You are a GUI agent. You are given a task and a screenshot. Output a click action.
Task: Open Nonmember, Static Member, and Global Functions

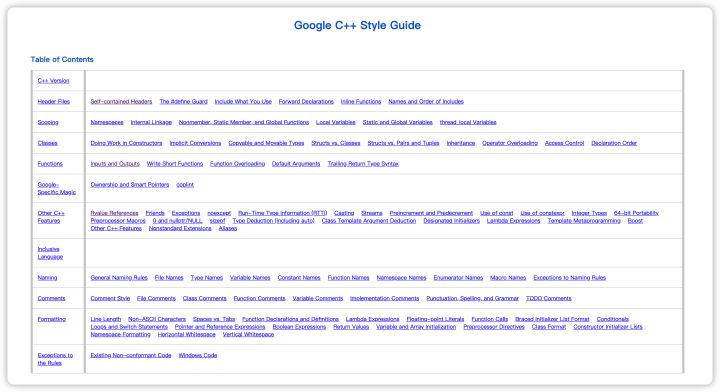(244, 122)
